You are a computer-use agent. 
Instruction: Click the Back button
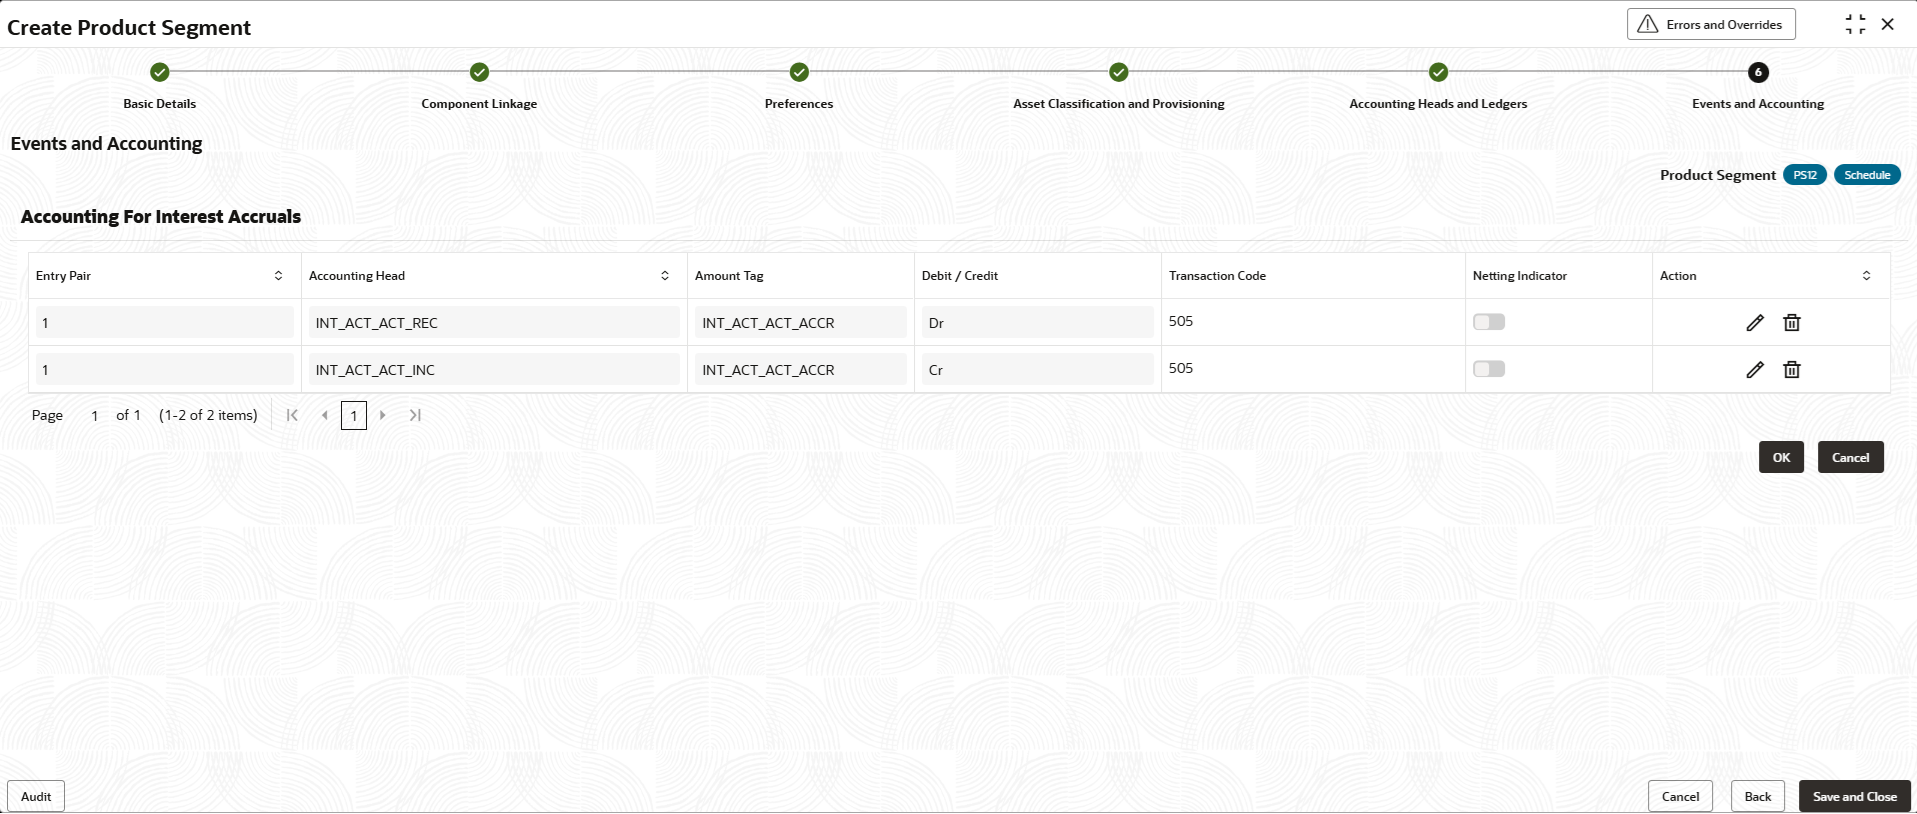(x=1758, y=796)
